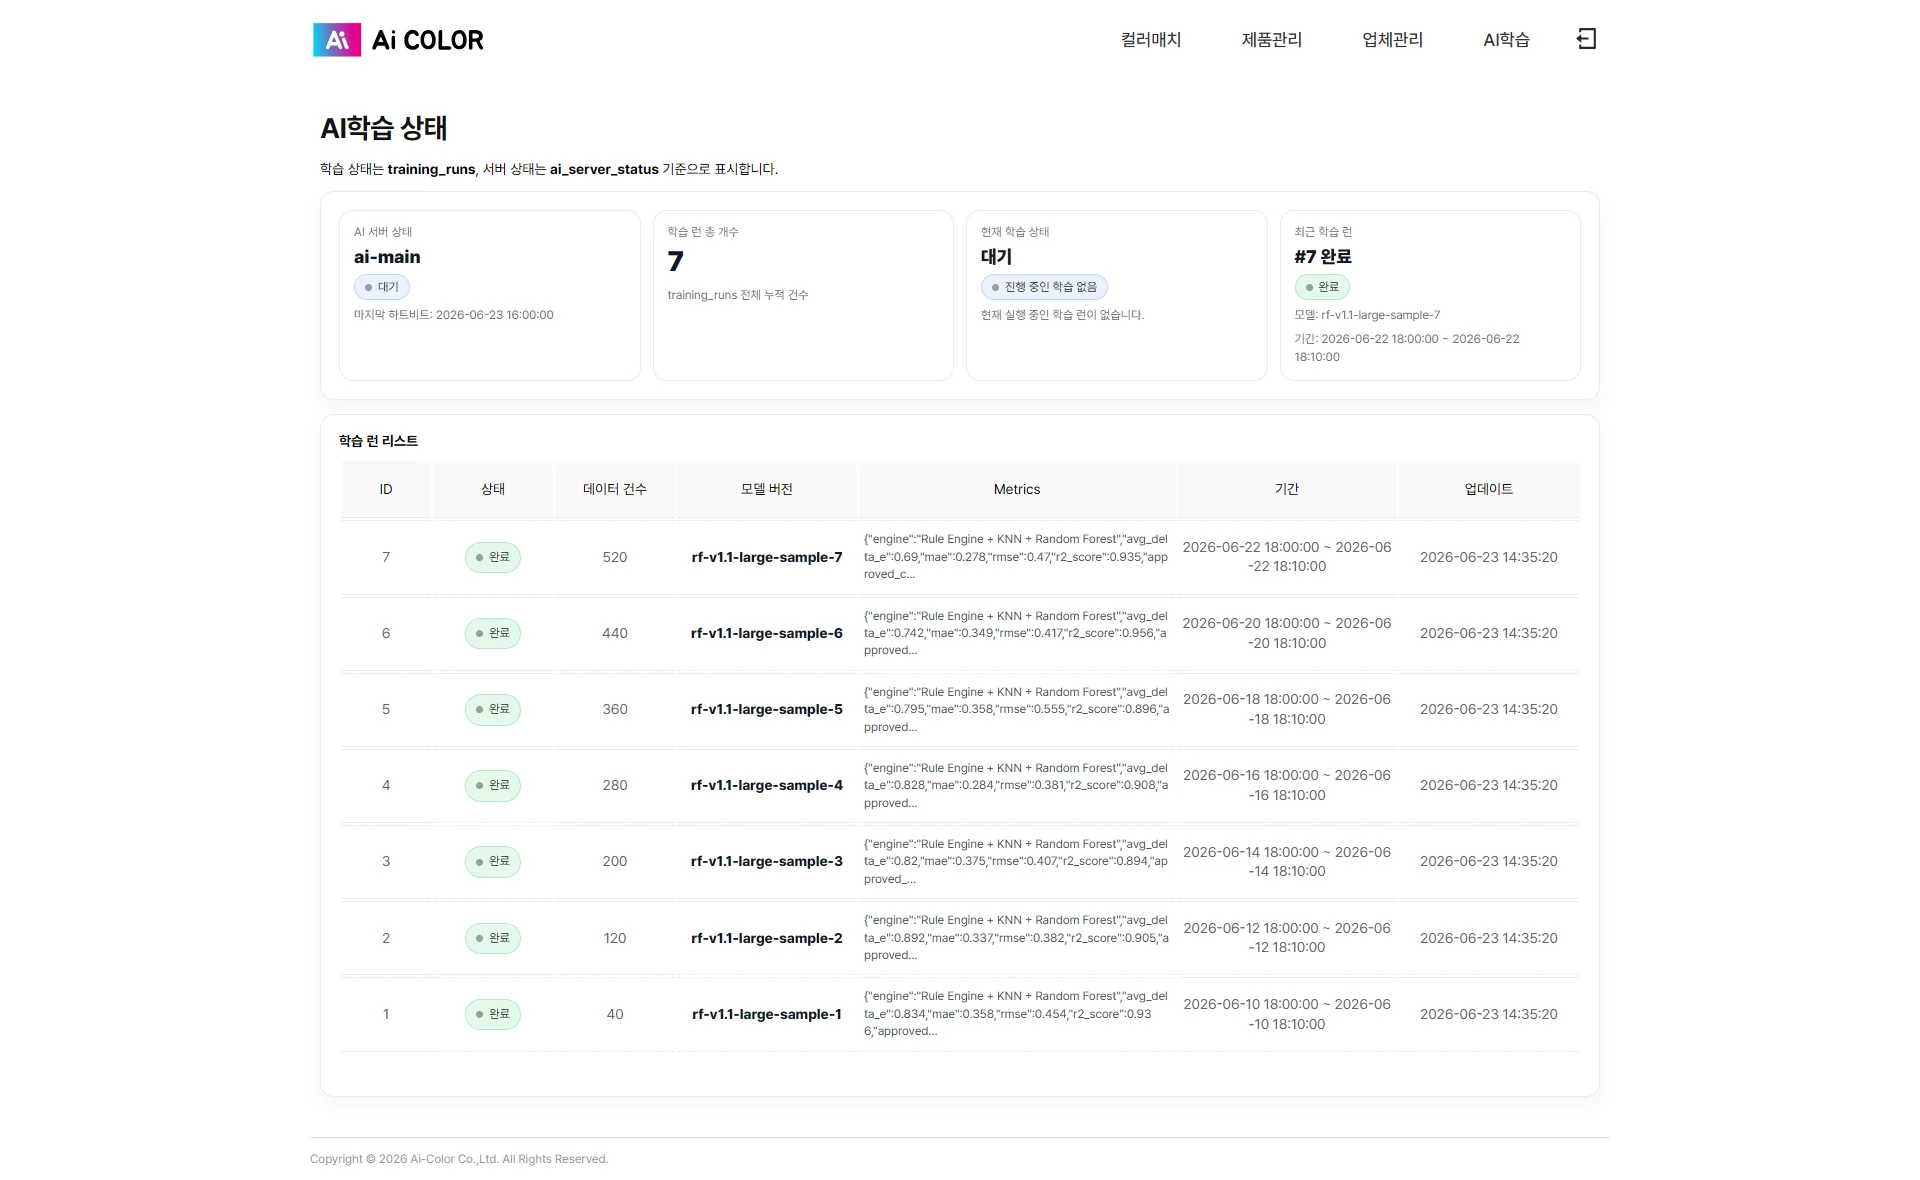1920x1180 pixels.
Task: Select the ID column header
Action: 386,489
